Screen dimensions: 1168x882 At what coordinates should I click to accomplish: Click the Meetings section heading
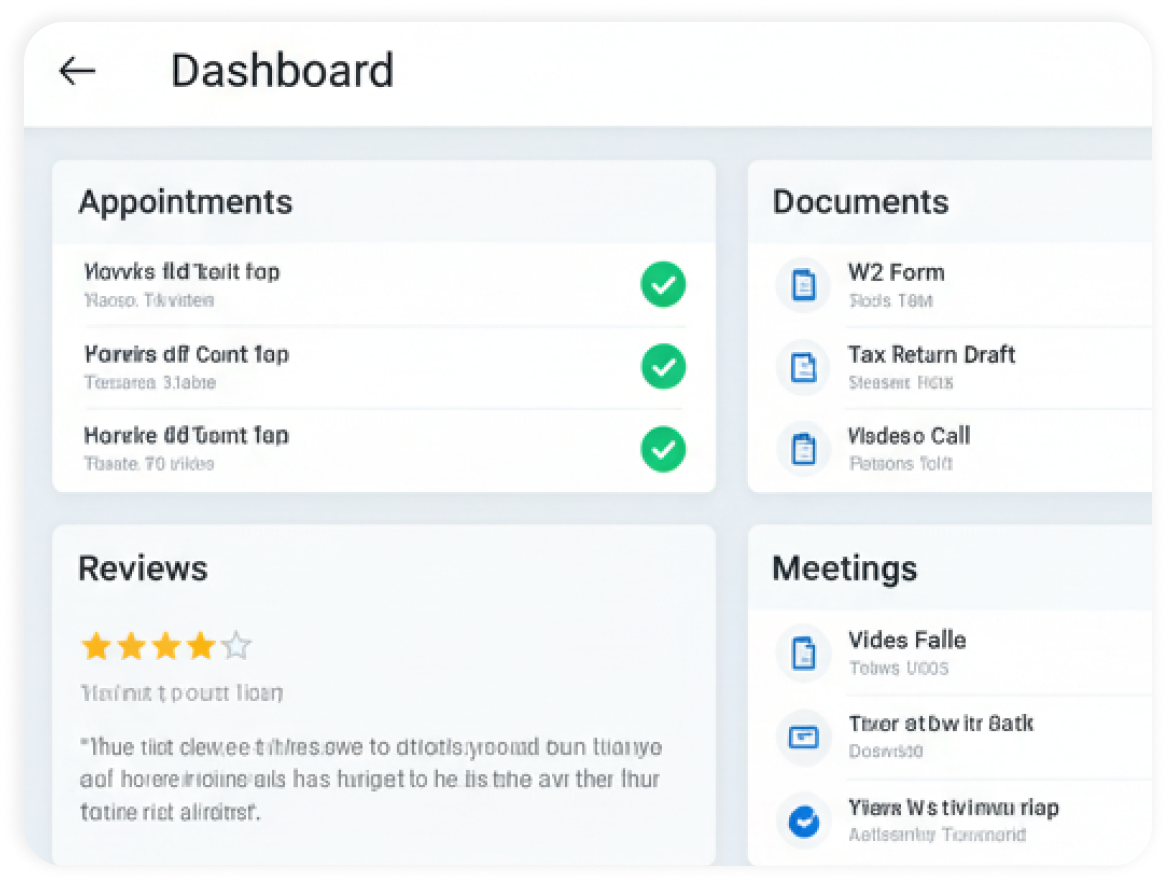click(x=844, y=568)
